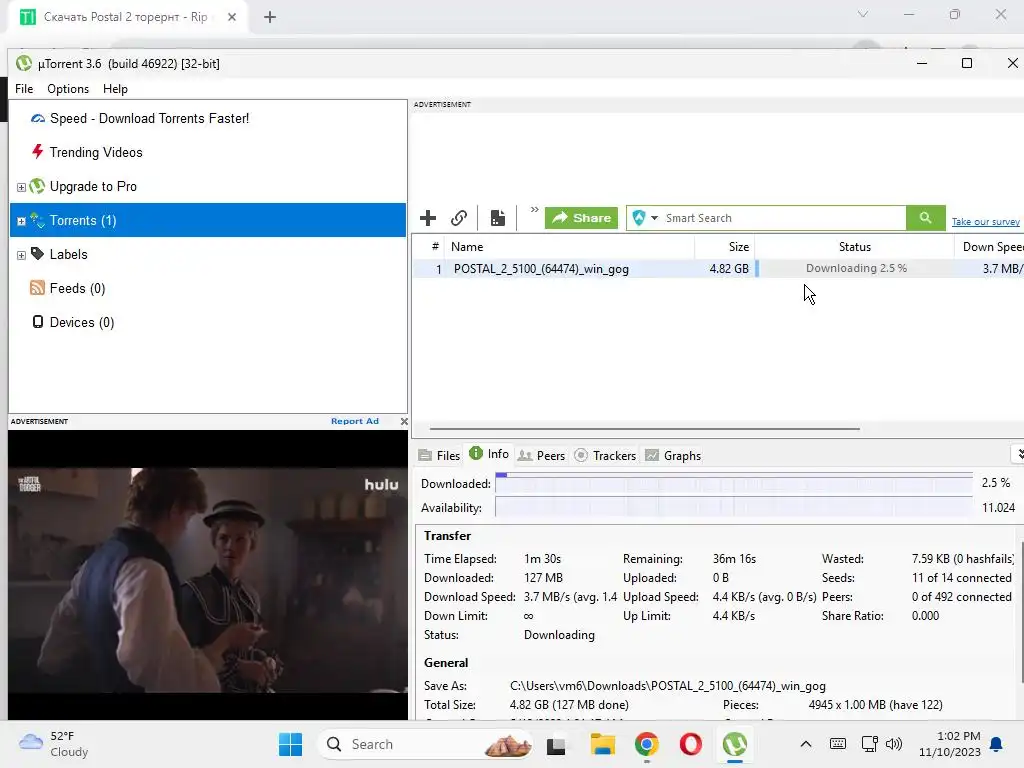
Task: Open the File menu
Action: [24, 89]
